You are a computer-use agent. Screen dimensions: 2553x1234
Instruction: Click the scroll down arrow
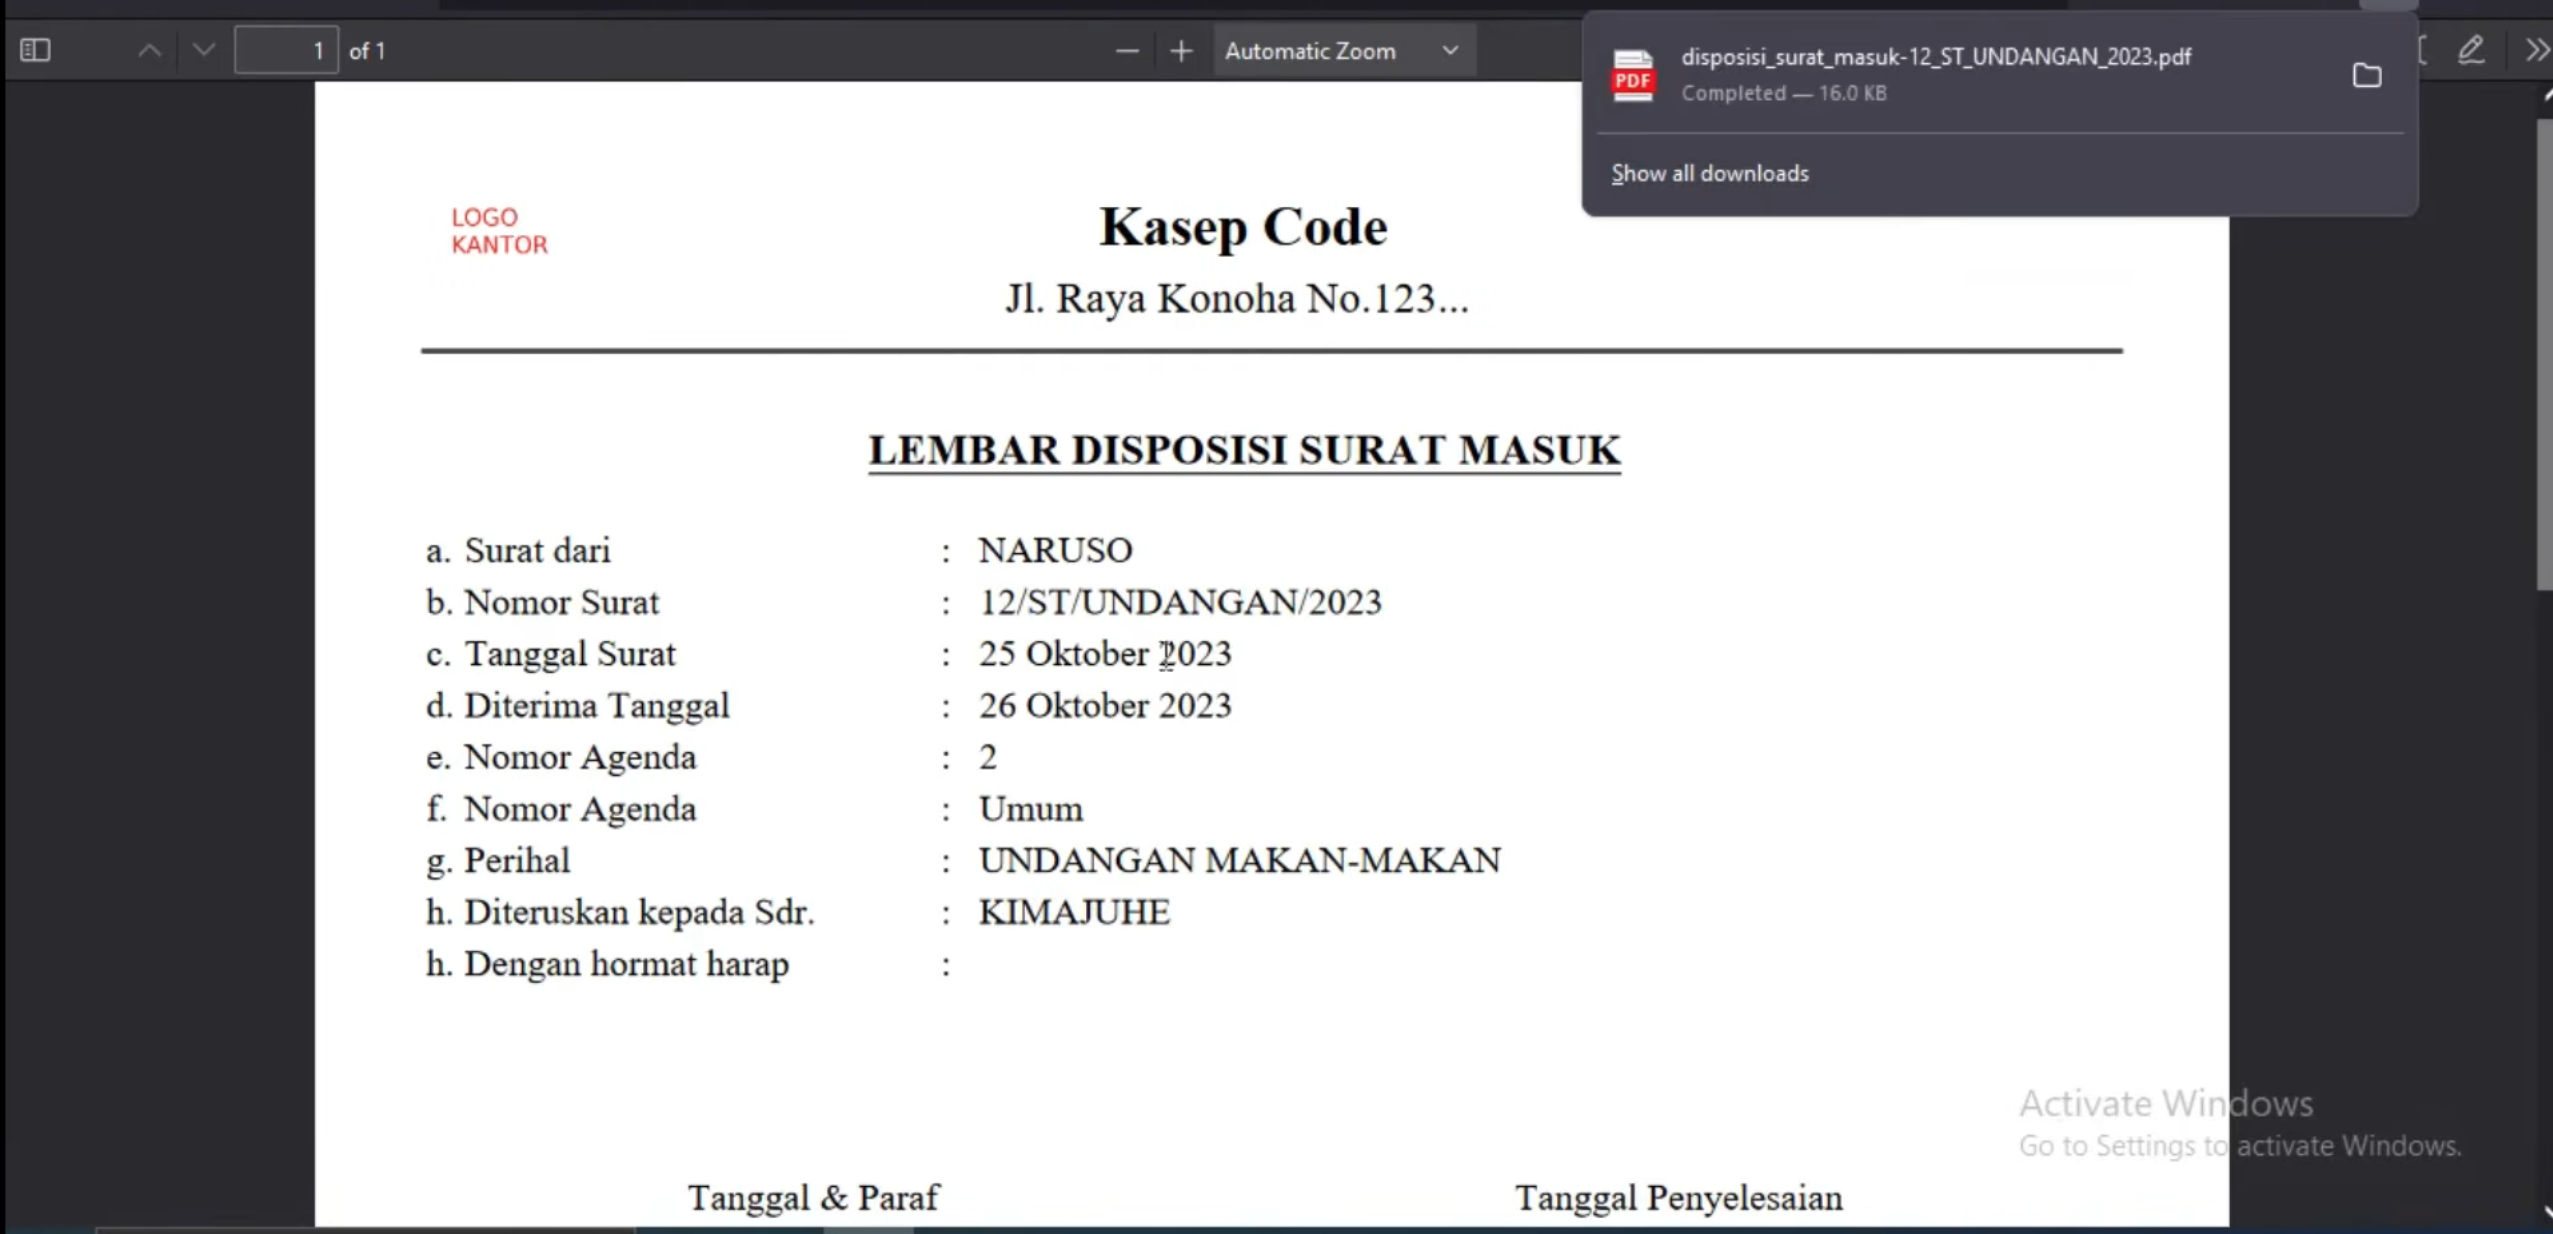pyautogui.click(x=2545, y=1212)
